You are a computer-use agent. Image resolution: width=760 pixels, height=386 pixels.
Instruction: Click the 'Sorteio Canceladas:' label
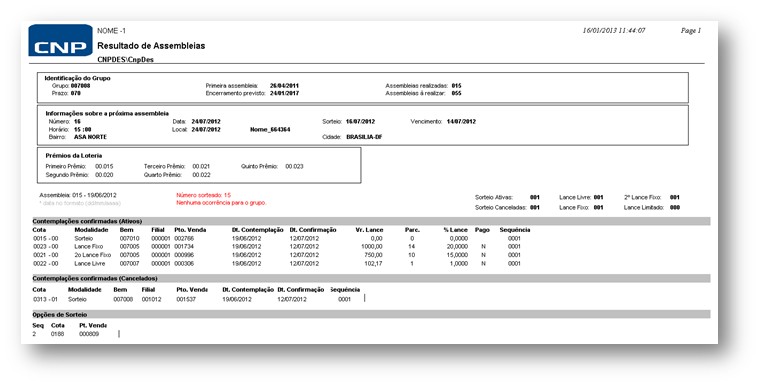tap(501, 208)
